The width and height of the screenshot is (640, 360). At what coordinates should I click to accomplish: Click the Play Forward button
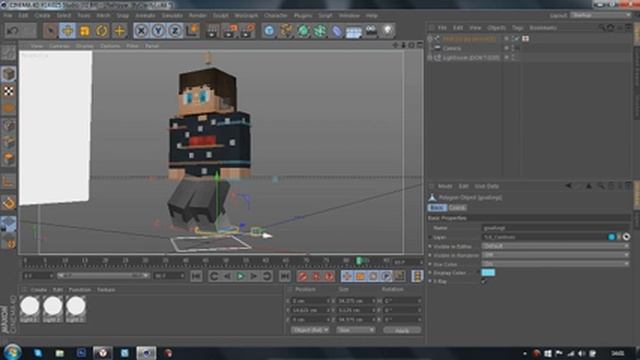coord(241,276)
